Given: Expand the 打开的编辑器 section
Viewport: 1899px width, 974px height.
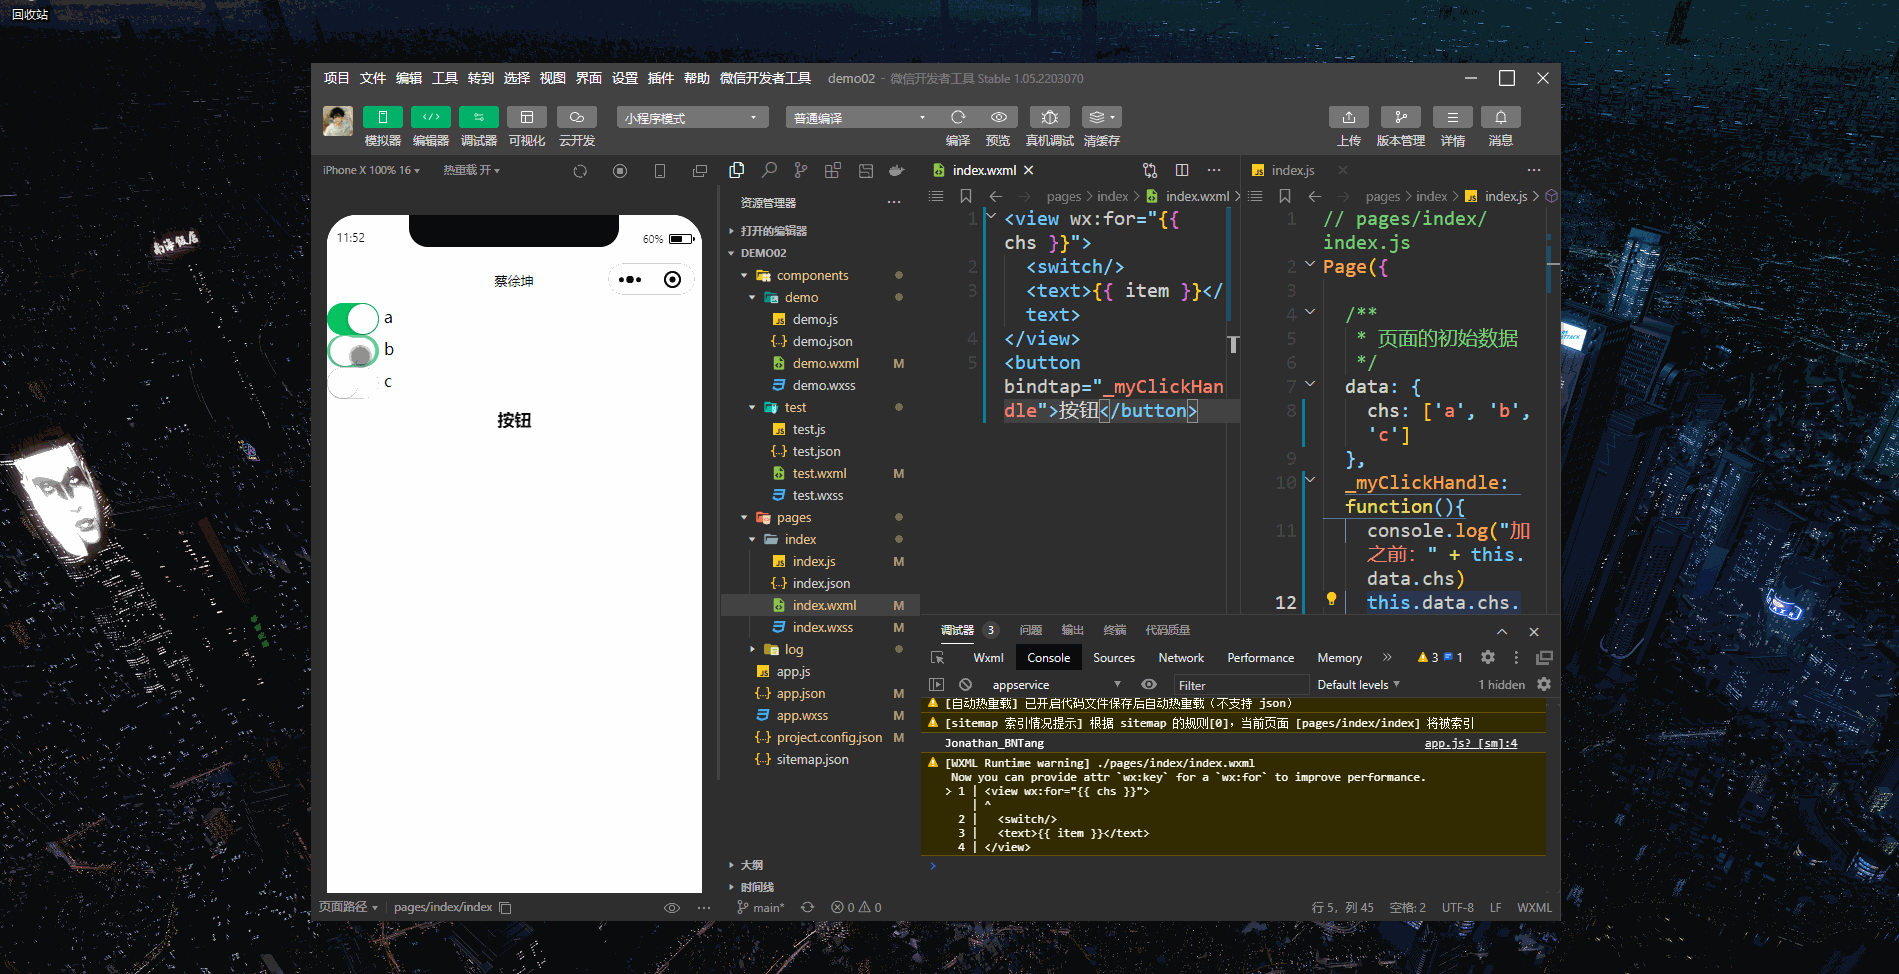Looking at the screenshot, I should 773,231.
